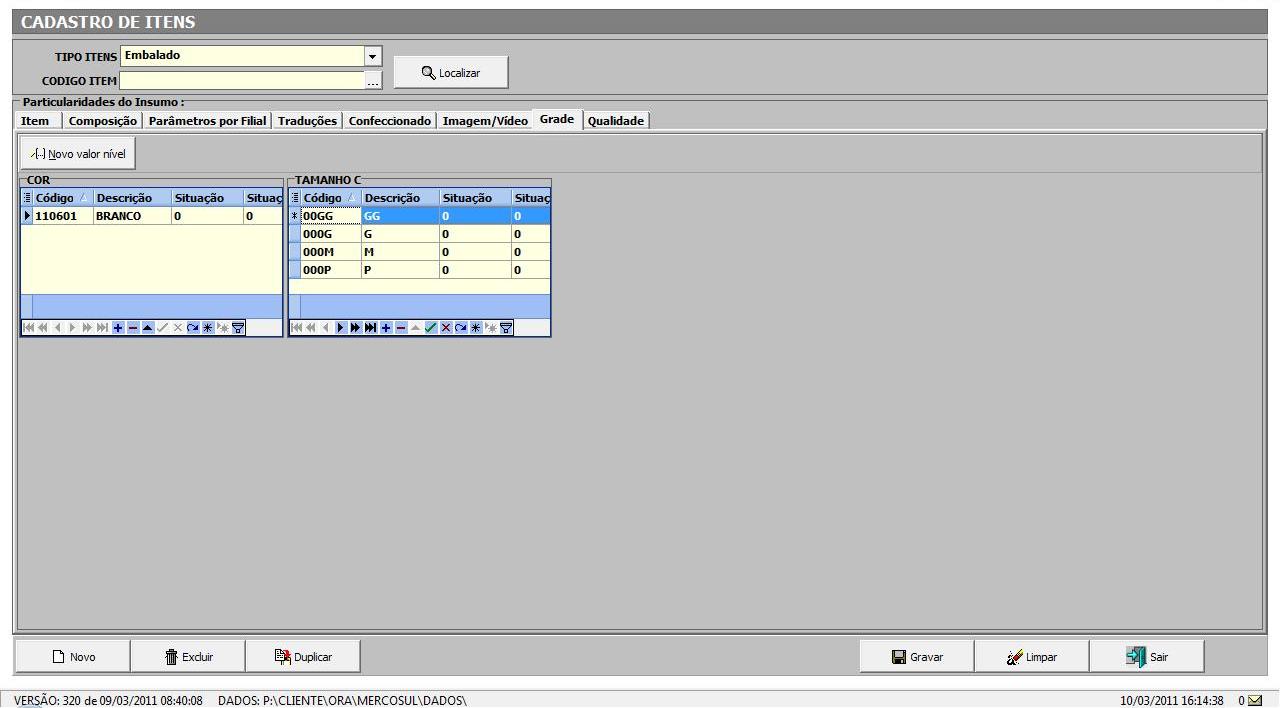The height and width of the screenshot is (708, 1280).
Task: Switch to the Qualidade tab
Action: coord(616,121)
